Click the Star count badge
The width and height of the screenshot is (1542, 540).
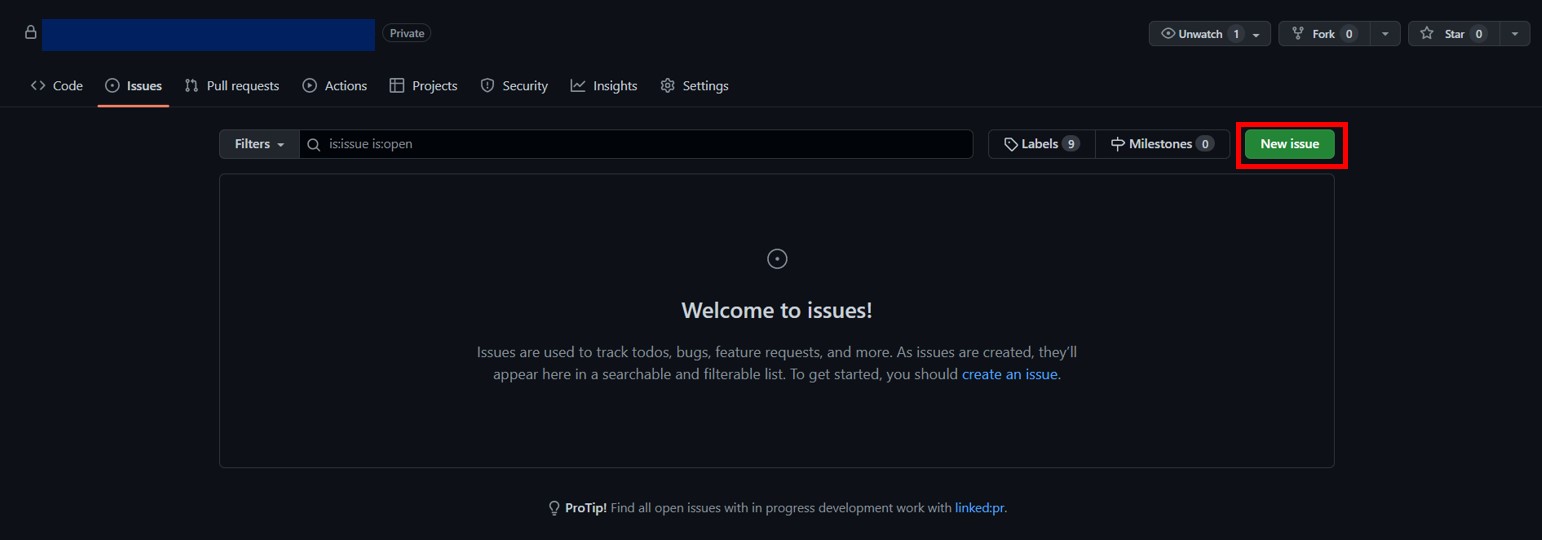pyautogui.click(x=1478, y=34)
